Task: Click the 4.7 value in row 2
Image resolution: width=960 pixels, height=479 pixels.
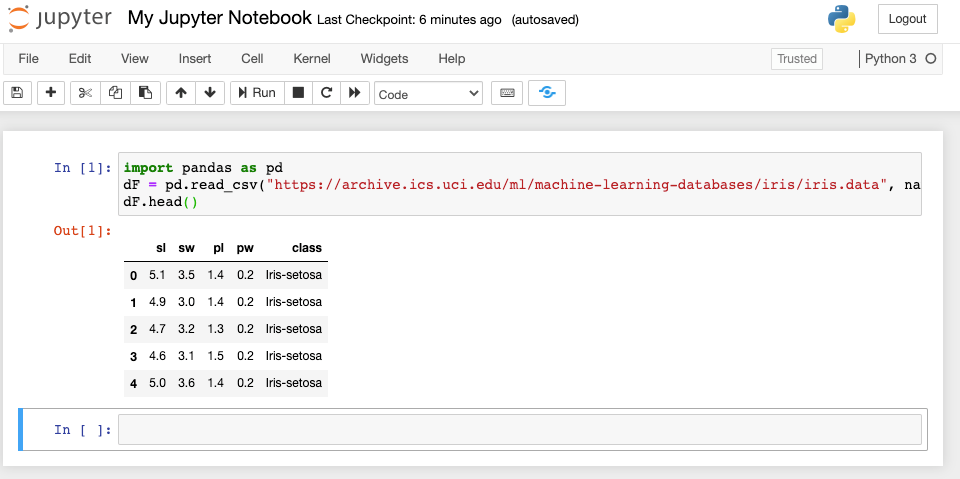Action: point(157,329)
